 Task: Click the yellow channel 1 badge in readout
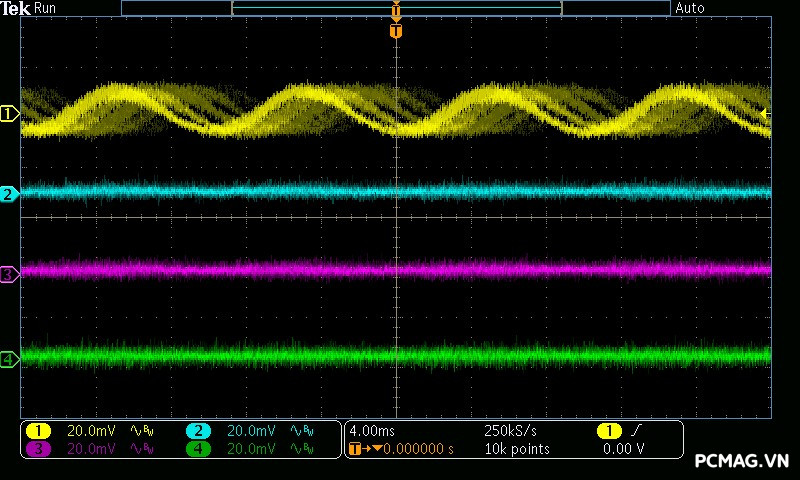pos(38,431)
